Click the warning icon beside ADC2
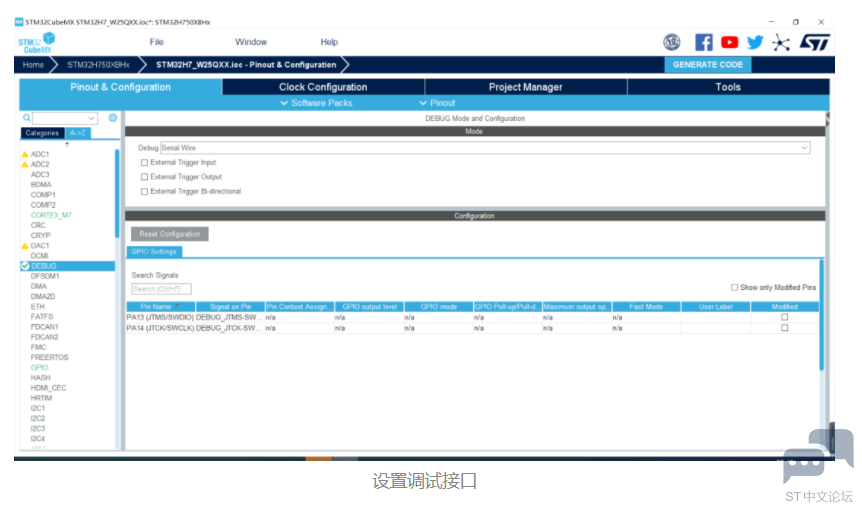The height and width of the screenshot is (512, 862). point(25,164)
